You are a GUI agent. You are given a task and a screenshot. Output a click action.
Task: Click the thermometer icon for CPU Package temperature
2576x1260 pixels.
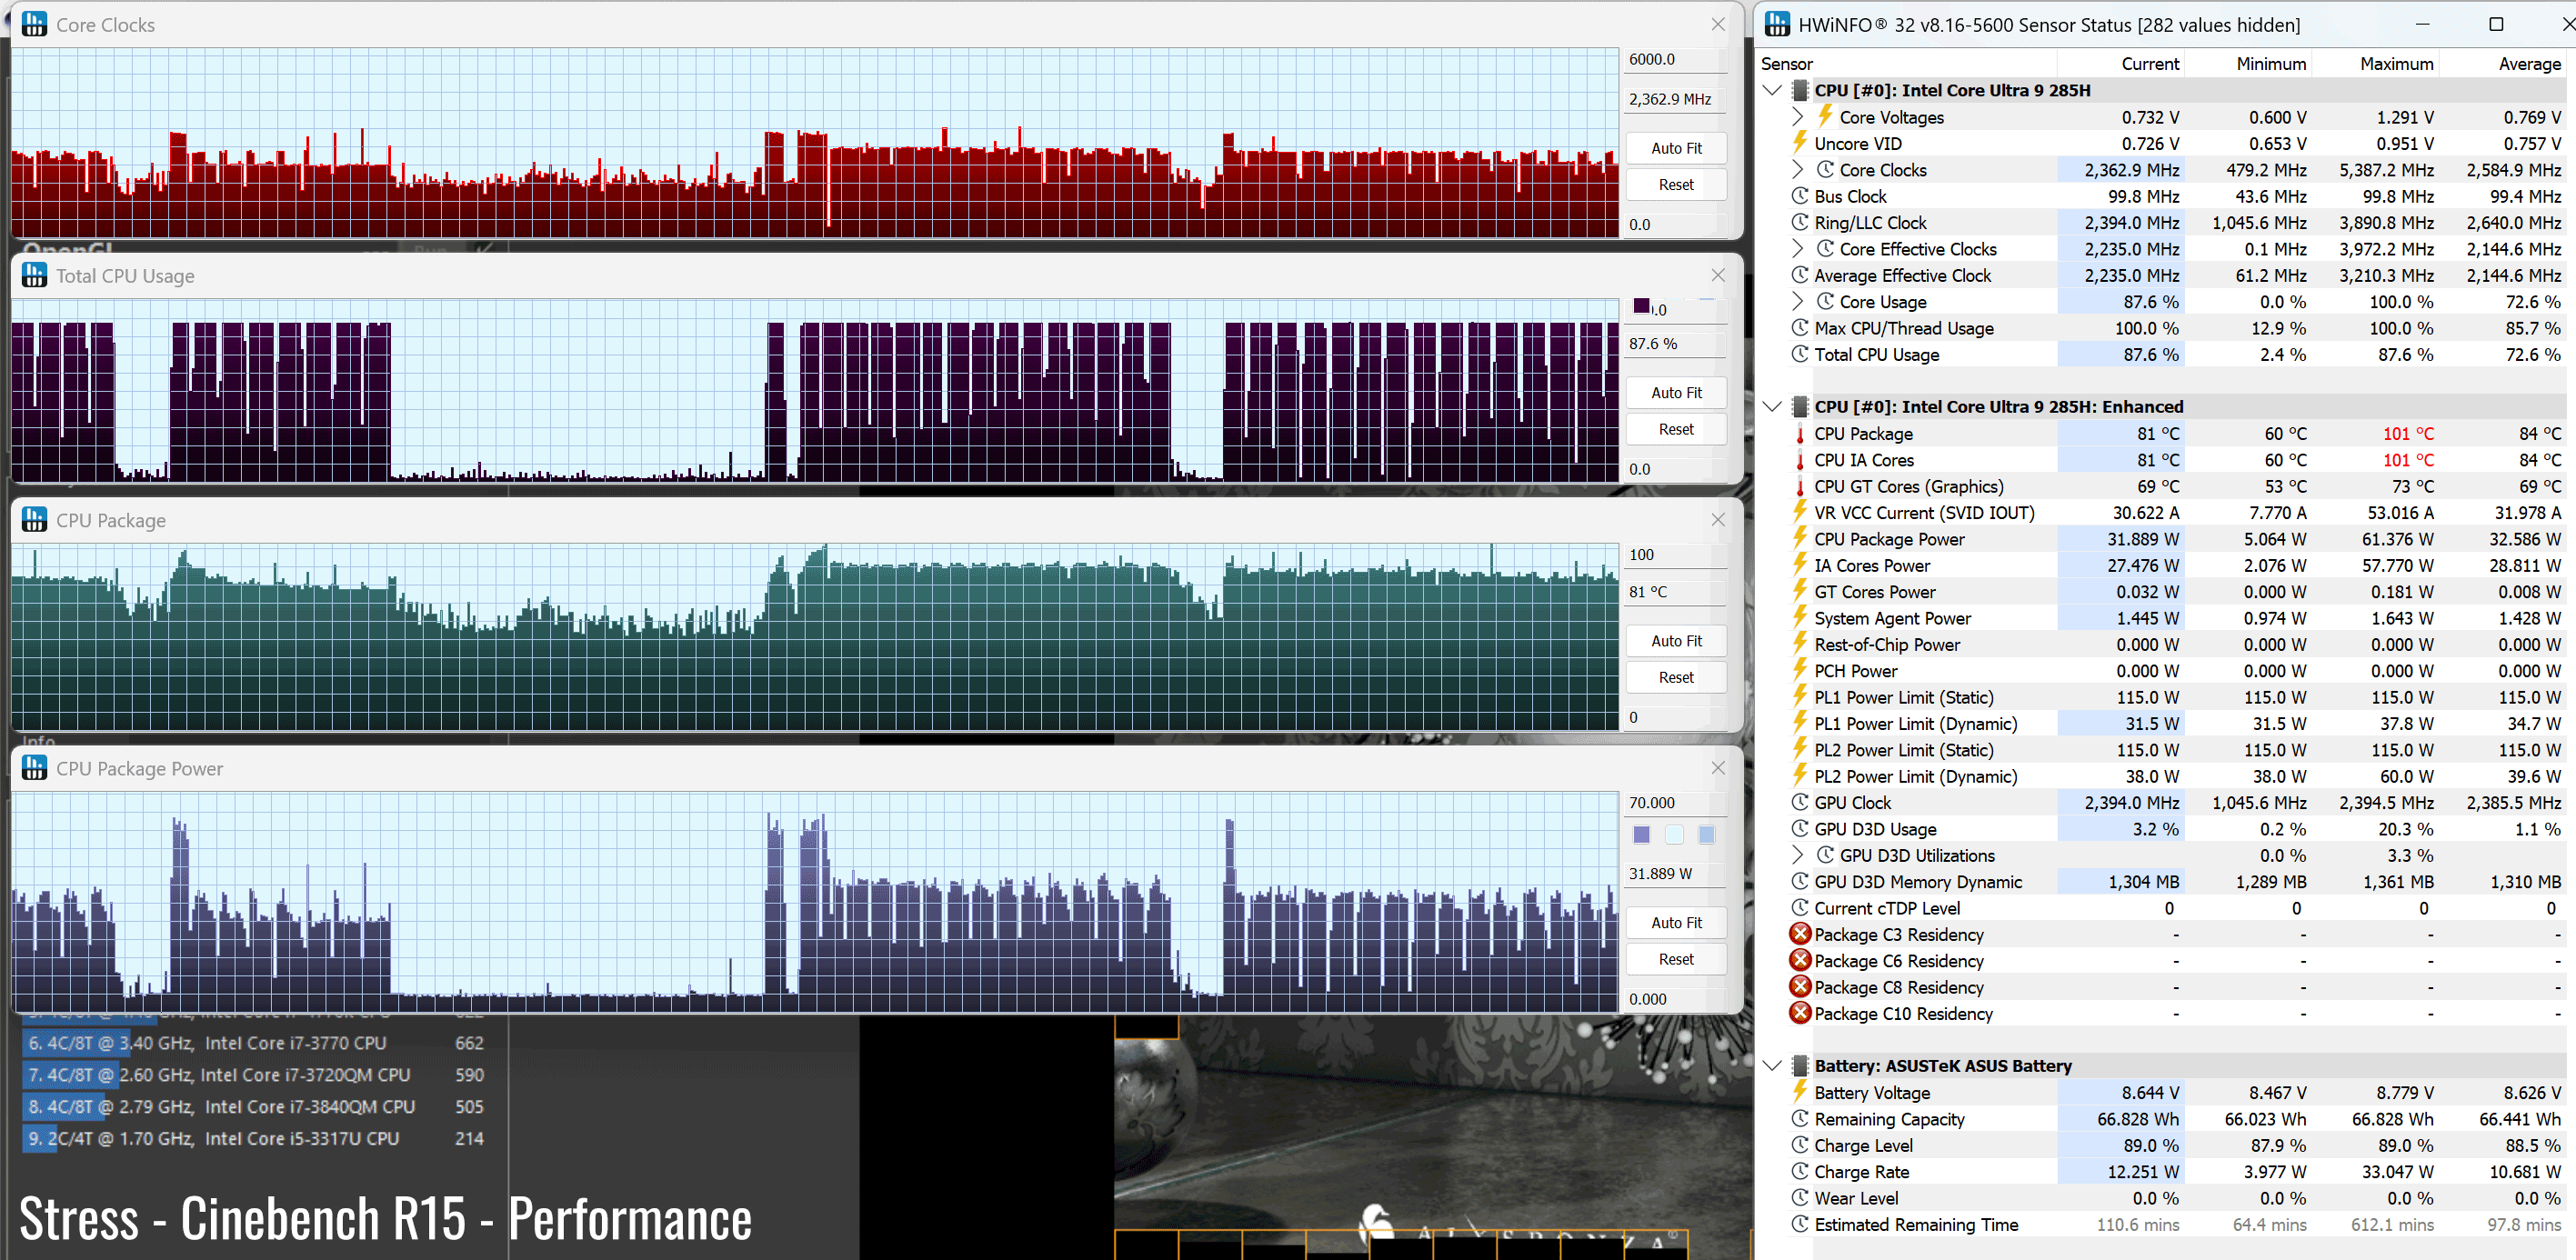(1800, 434)
